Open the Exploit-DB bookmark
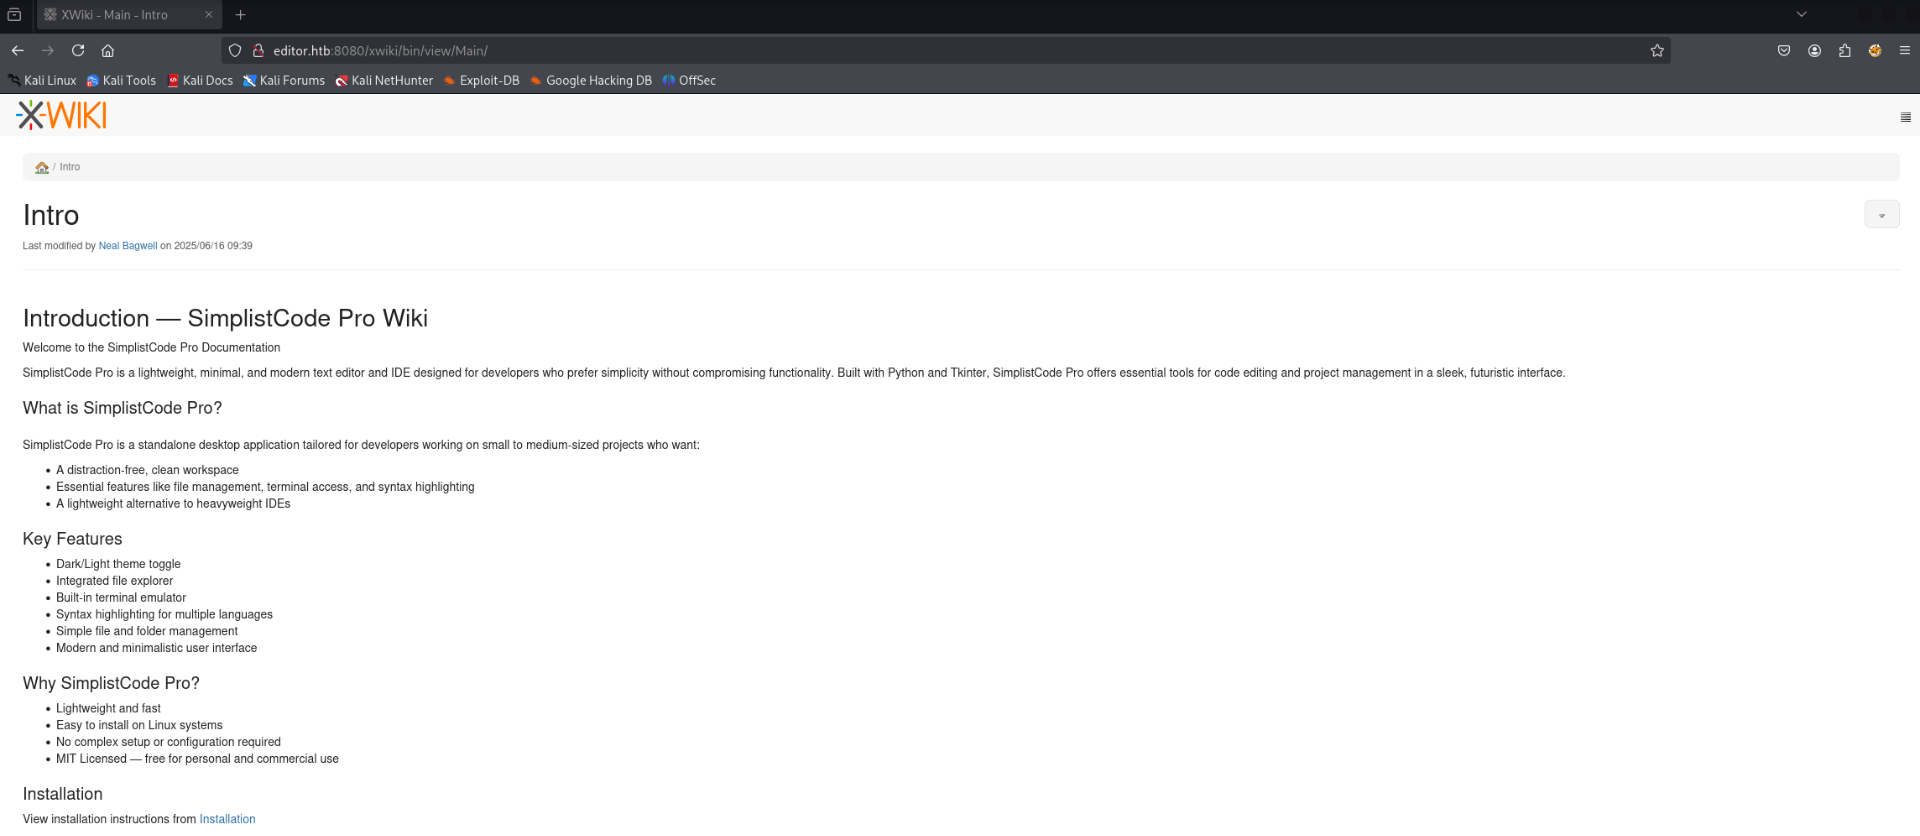Viewport: 1920px width, 836px height. coord(481,81)
